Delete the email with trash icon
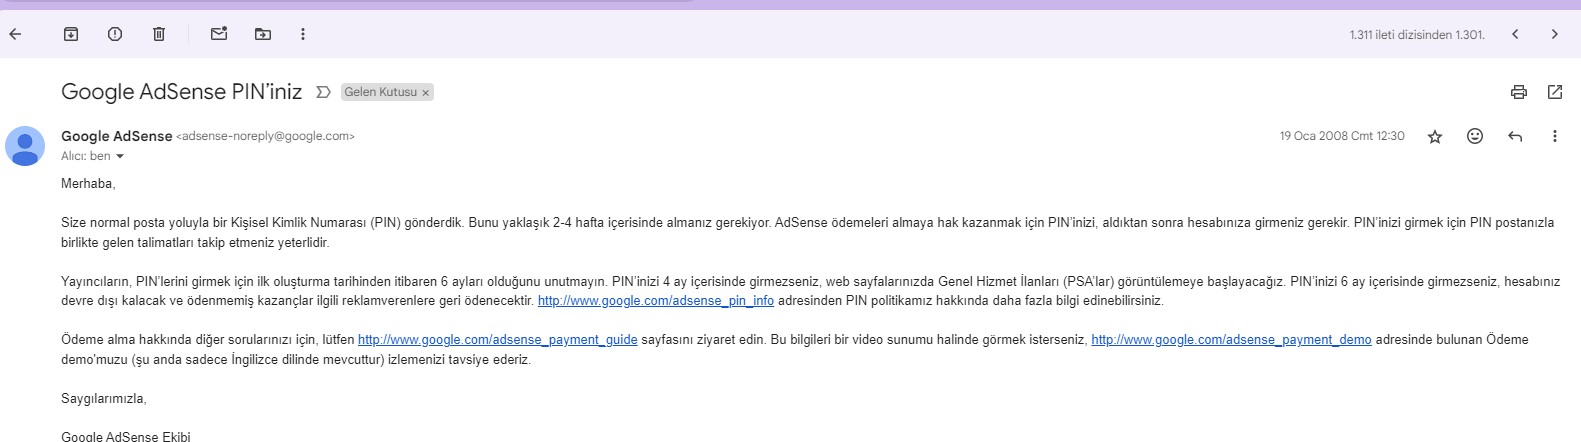Image resolution: width=1581 pixels, height=442 pixels. point(159,34)
